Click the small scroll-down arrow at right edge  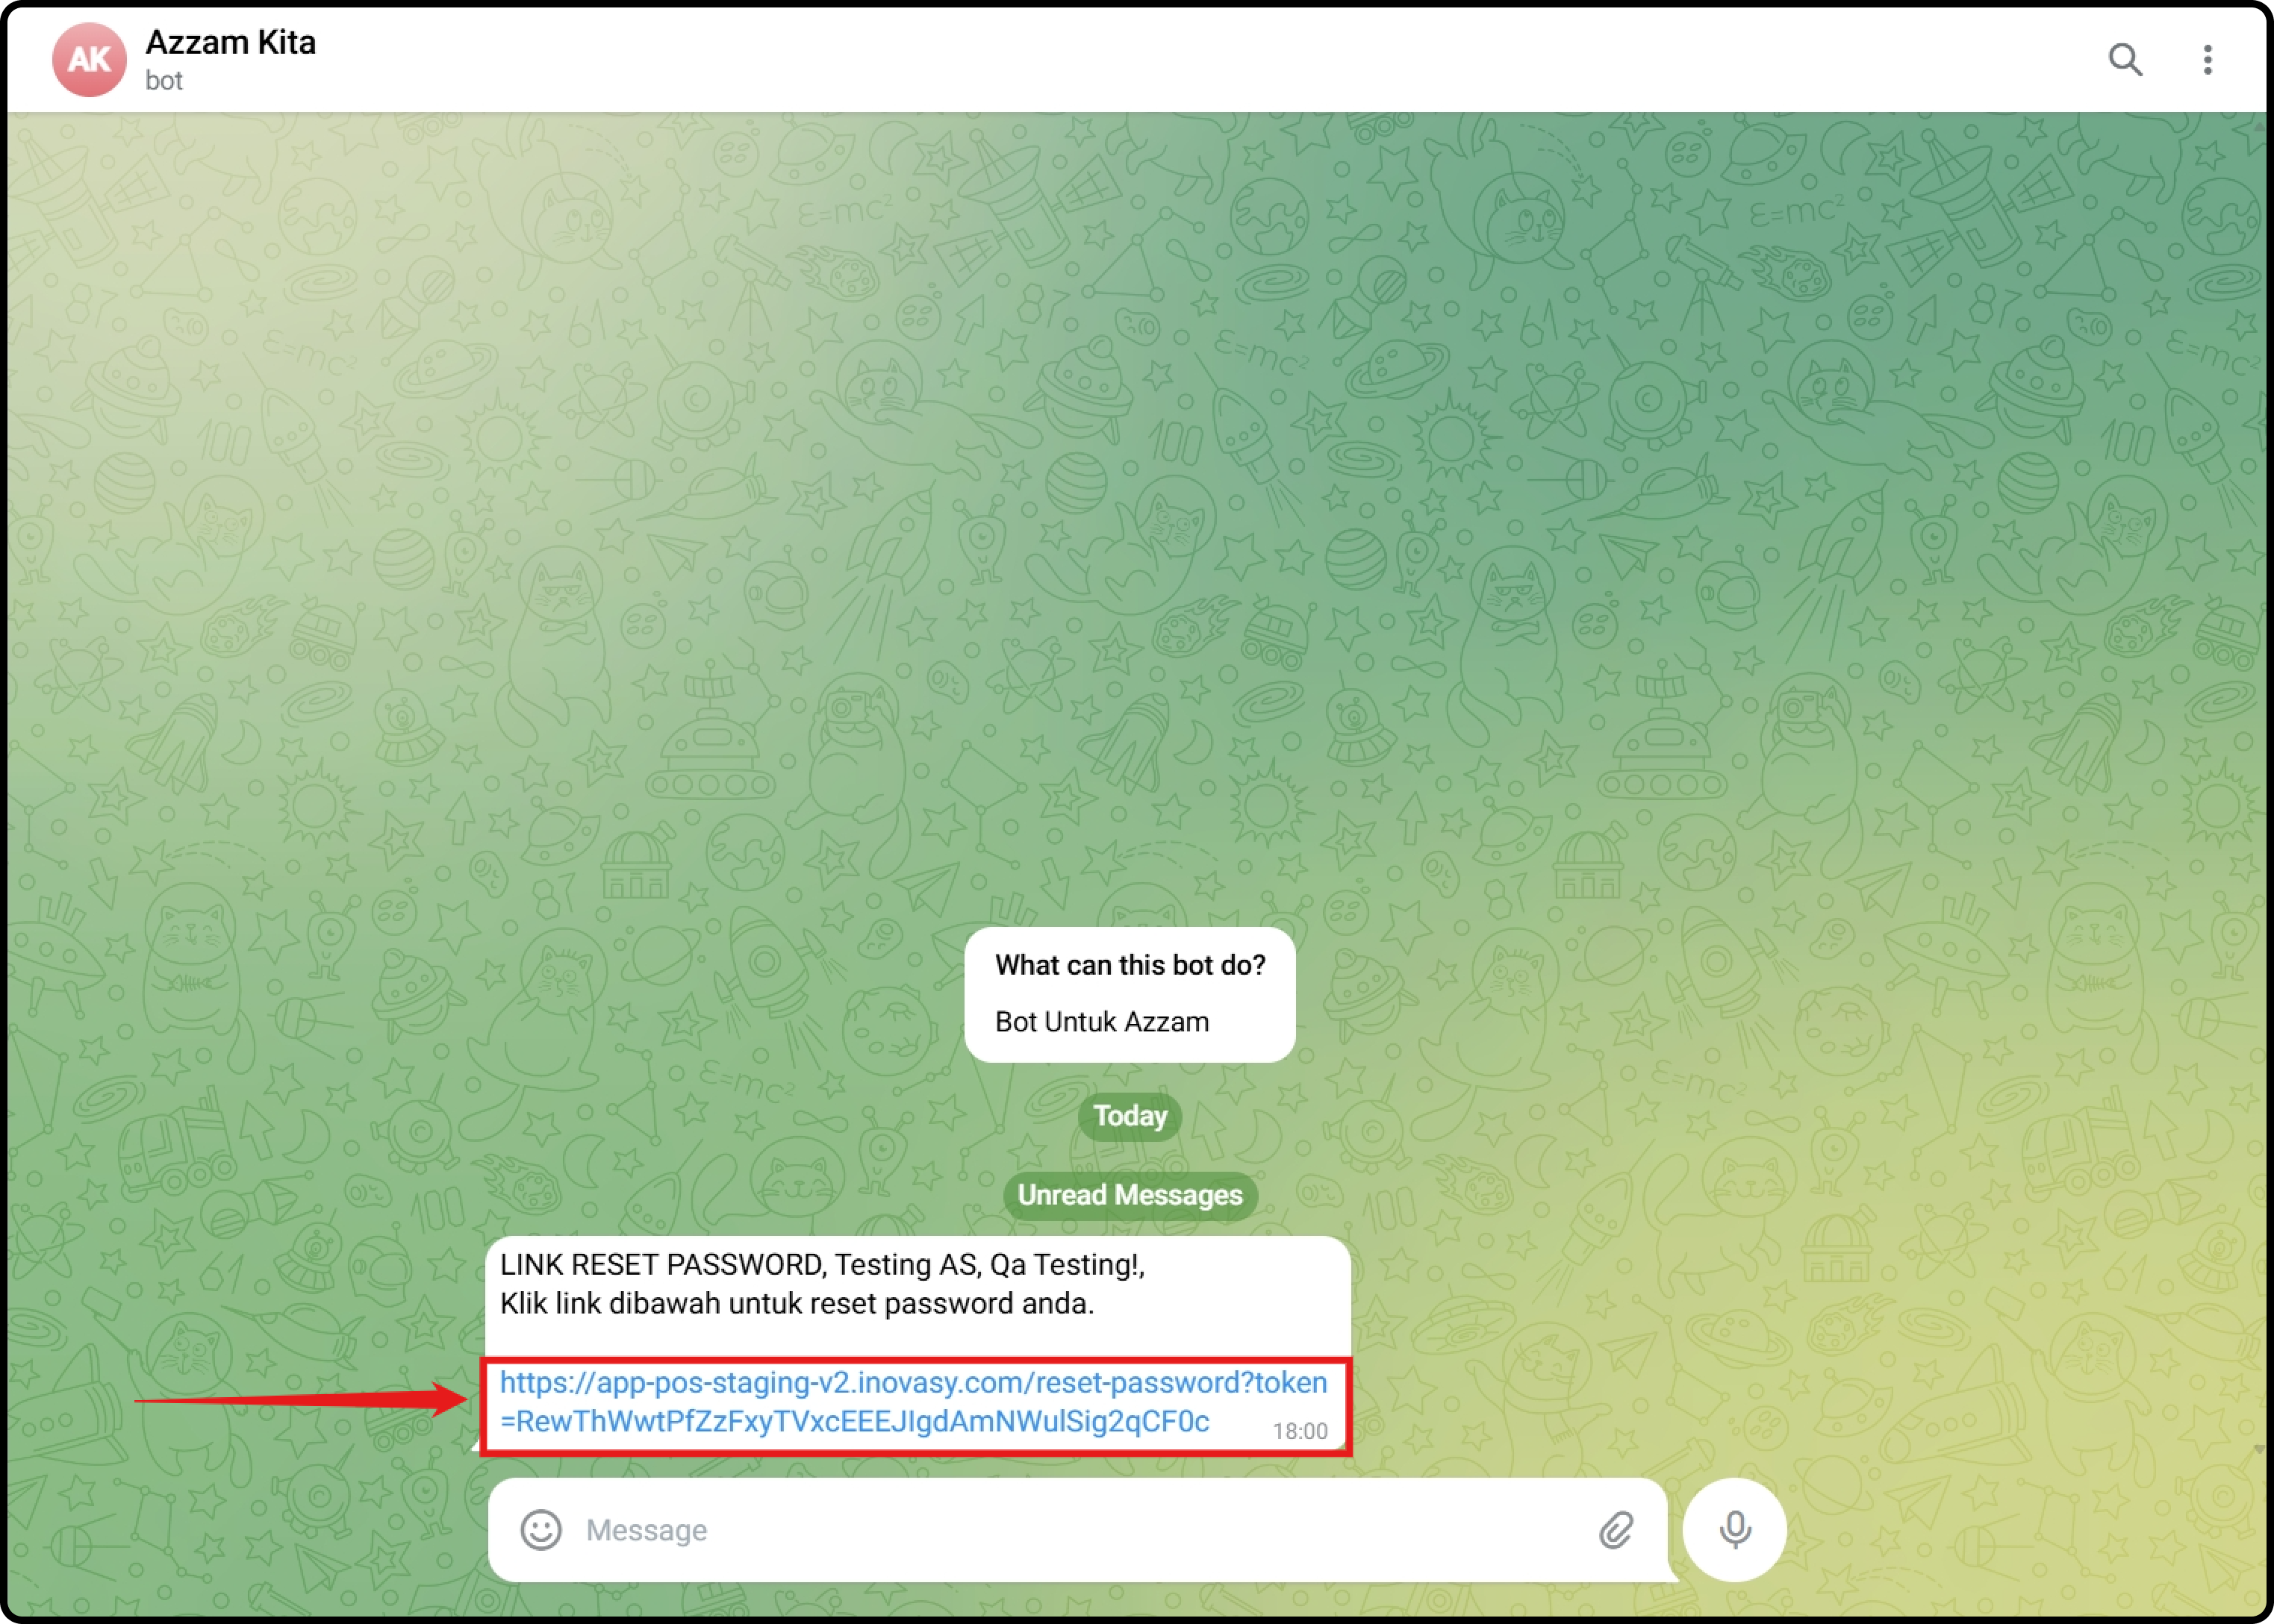(2259, 1449)
